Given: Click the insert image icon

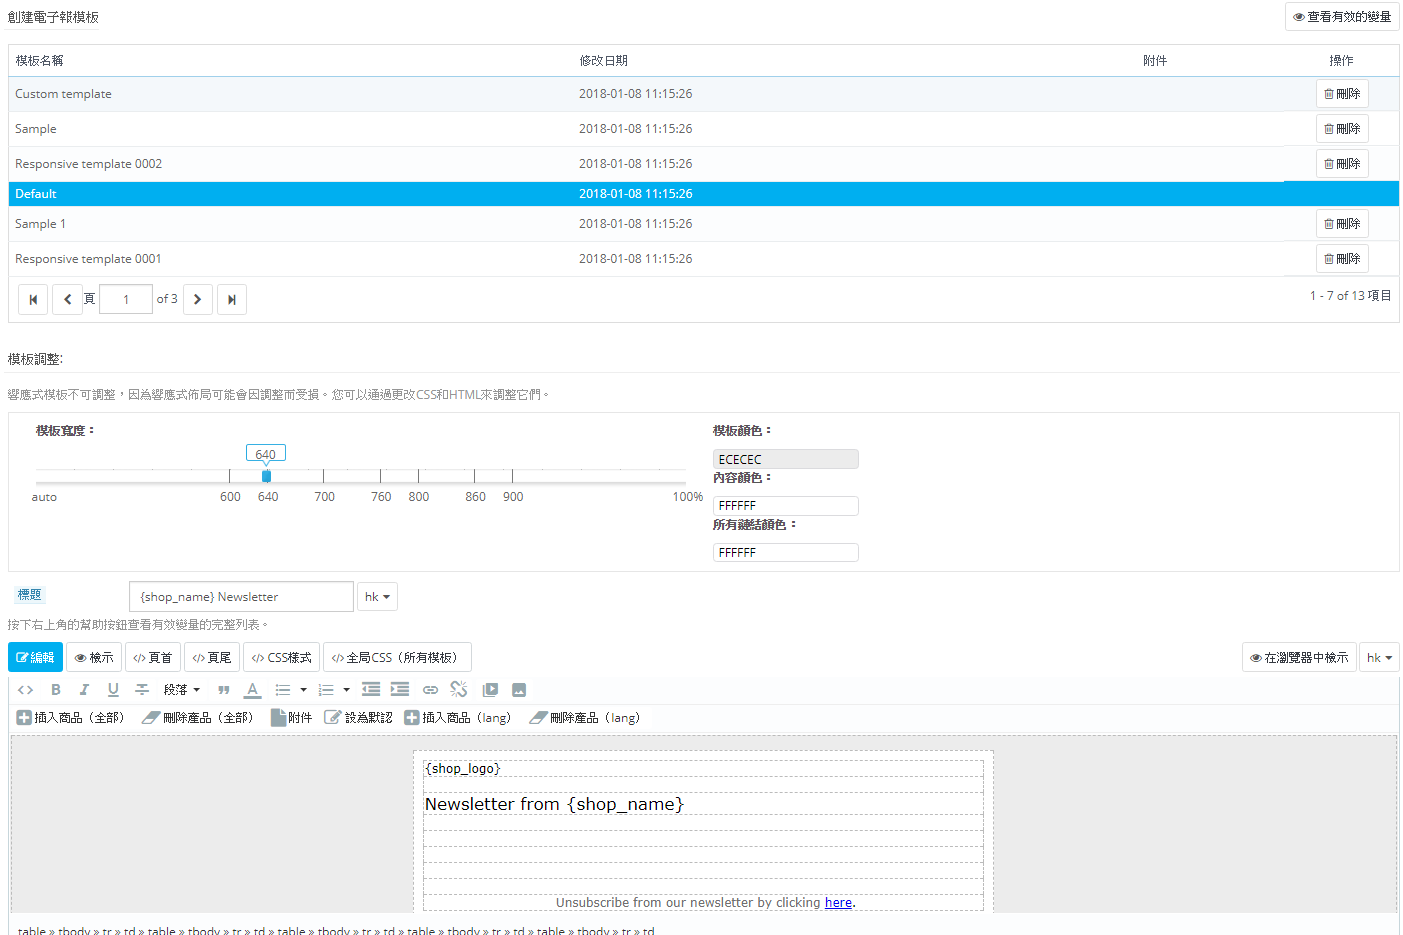Looking at the screenshot, I should (x=519, y=690).
